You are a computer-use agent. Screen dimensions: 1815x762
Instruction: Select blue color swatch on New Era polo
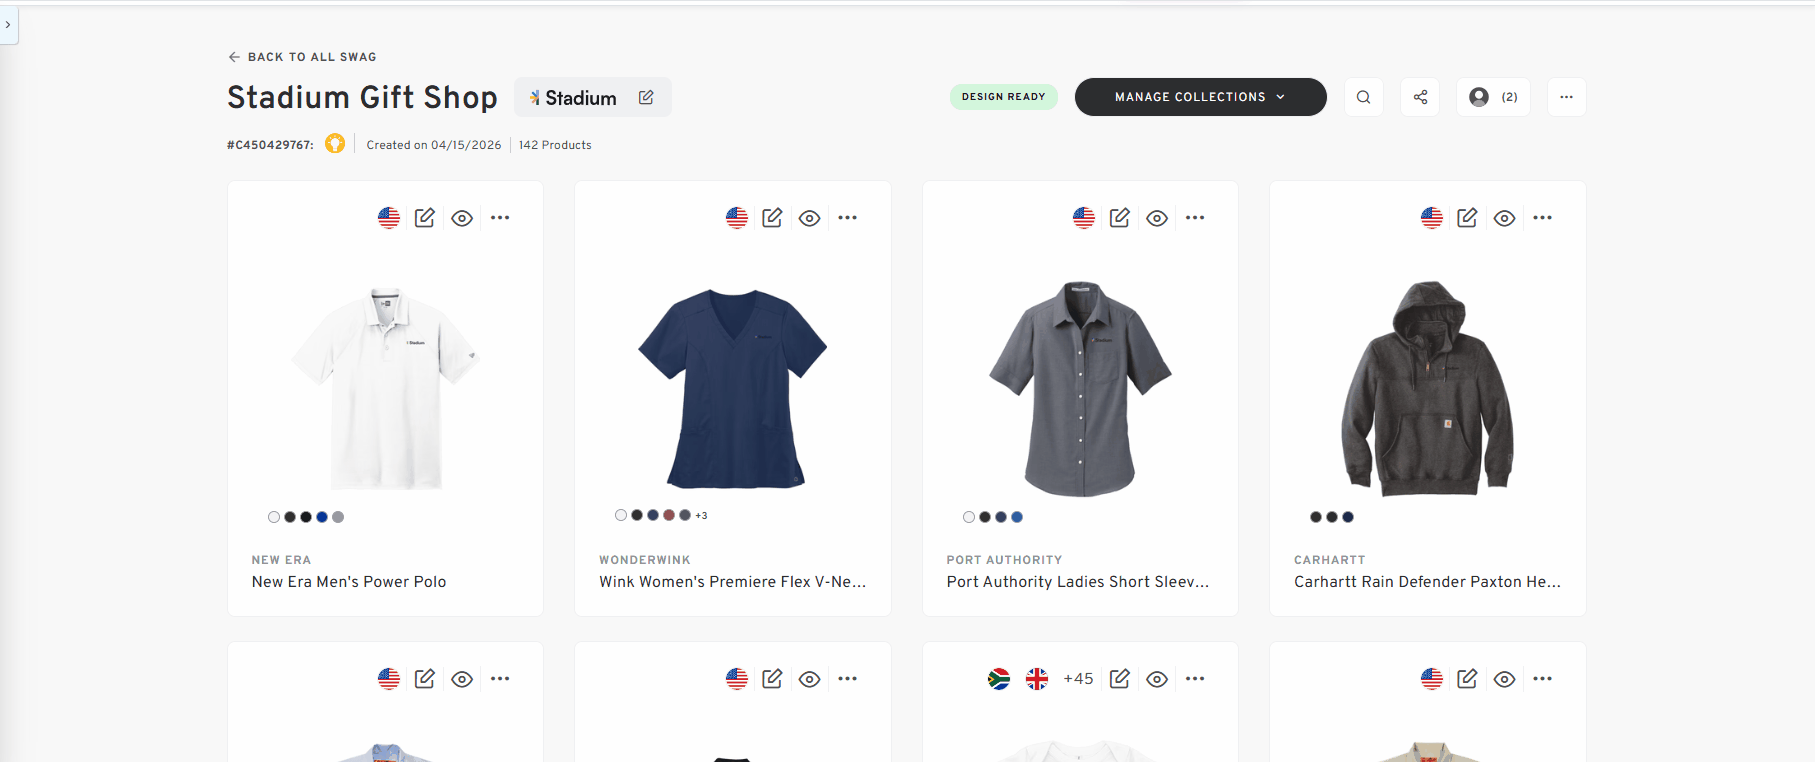322,517
